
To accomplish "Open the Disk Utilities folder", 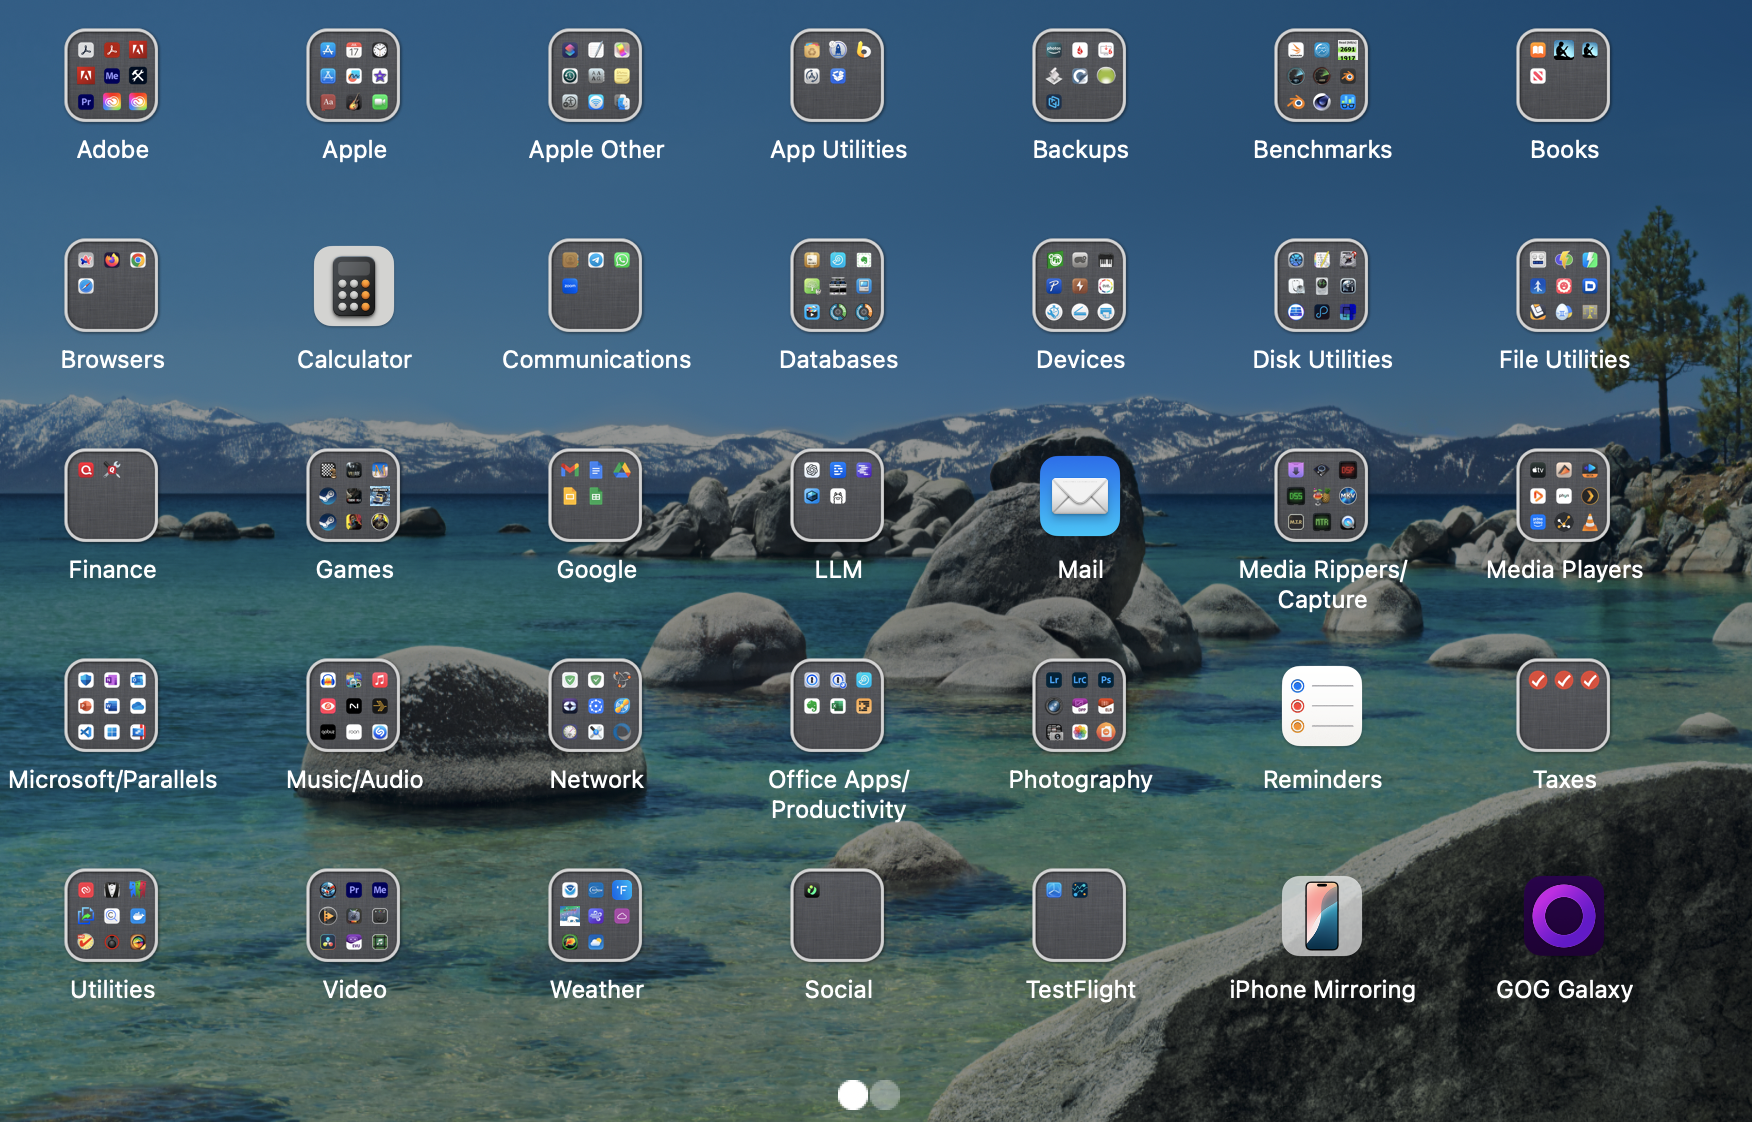I will 1322,286.
